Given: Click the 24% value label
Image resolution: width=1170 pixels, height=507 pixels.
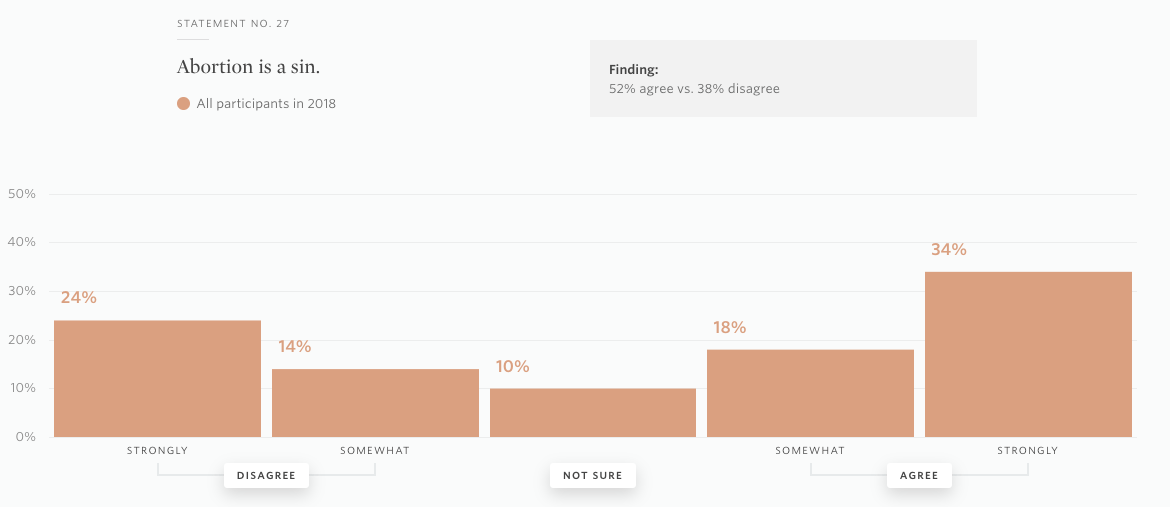Looking at the screenshot, I should click(x=78, y=297).
